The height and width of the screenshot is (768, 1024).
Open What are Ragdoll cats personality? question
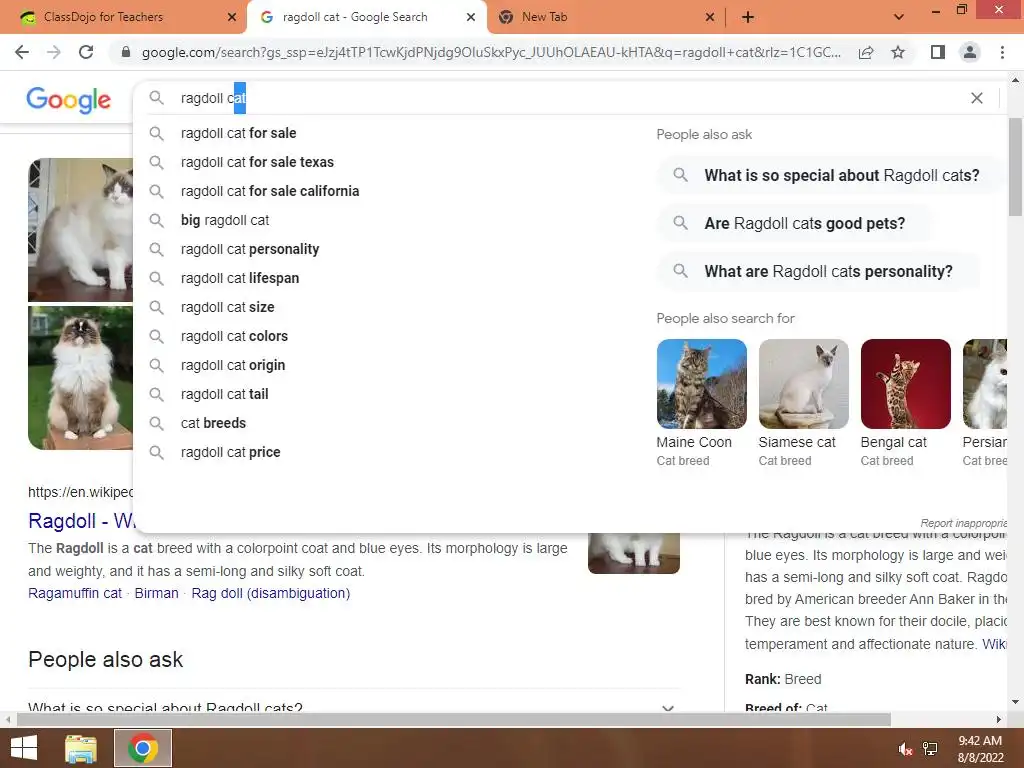818,272
